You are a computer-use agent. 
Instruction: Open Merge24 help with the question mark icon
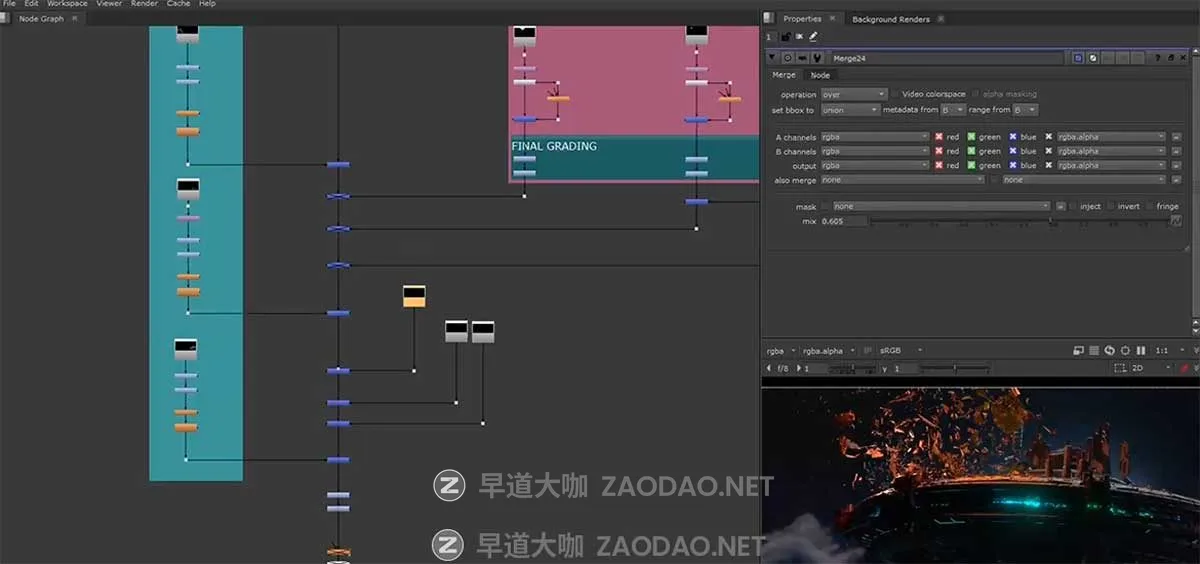pyautogui.click(x=1159, y=59)
